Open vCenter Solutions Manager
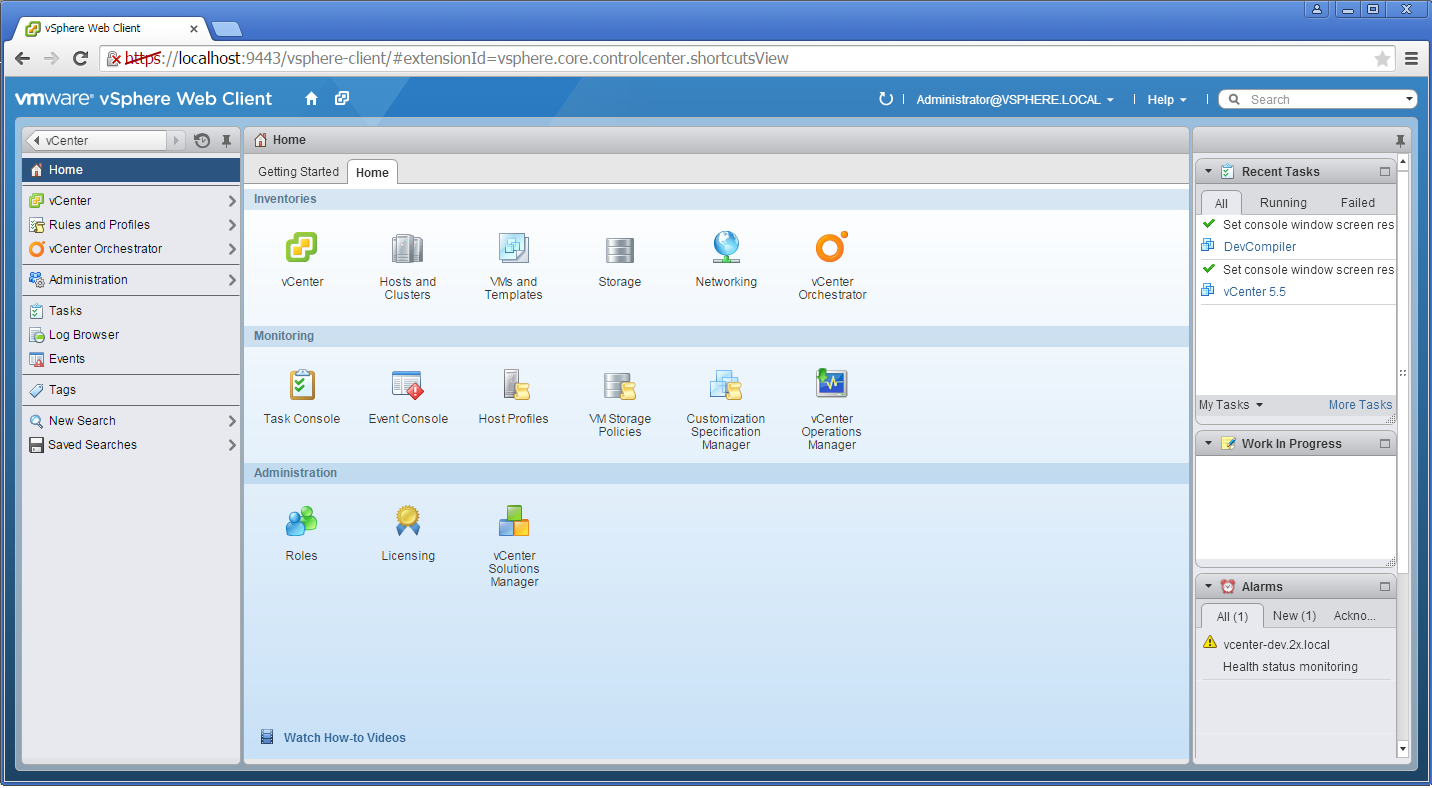1432x788 pixels. tap(514, 521)
